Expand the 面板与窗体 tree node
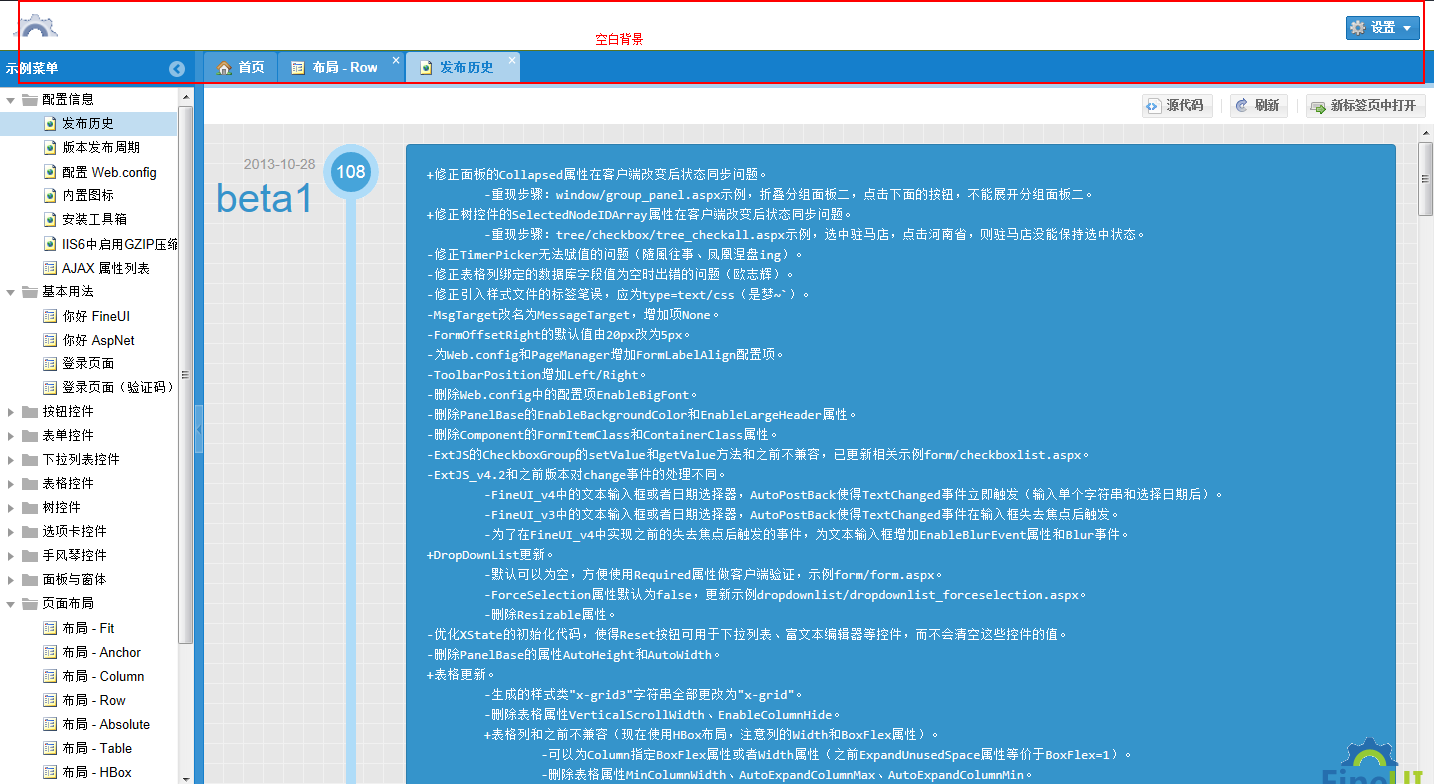The width and height of the screenshot is (1434, 784). click(x=11, y=579)
